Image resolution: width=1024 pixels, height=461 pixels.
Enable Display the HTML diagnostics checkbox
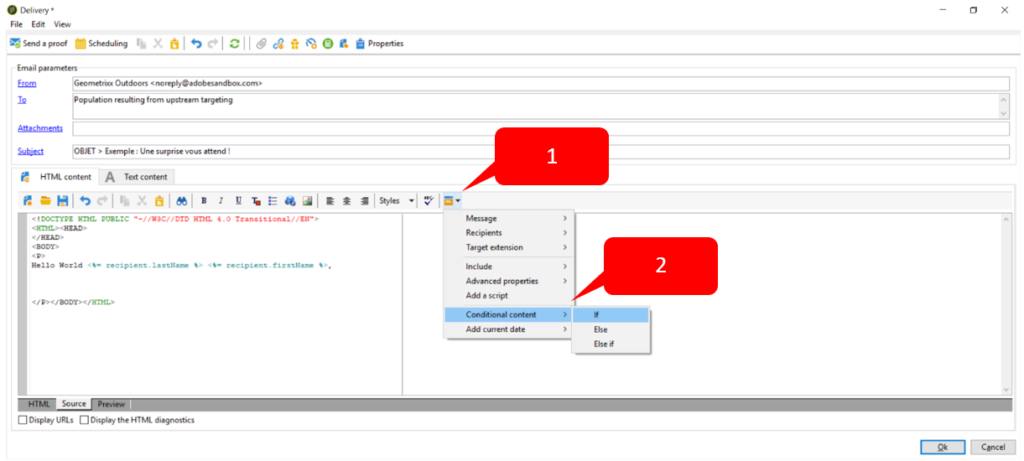coord(84,420)
